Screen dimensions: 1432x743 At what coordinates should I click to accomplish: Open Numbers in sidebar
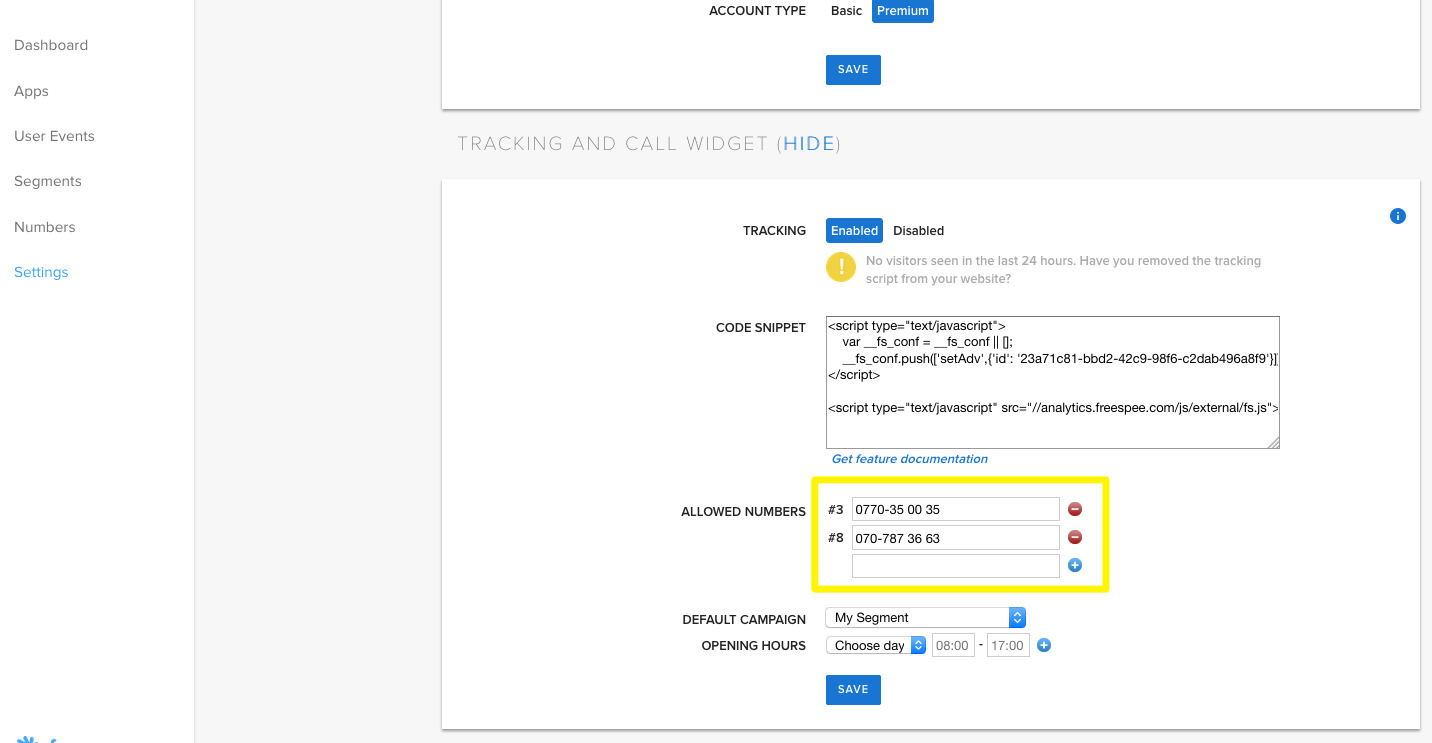(x=45, y=227)
